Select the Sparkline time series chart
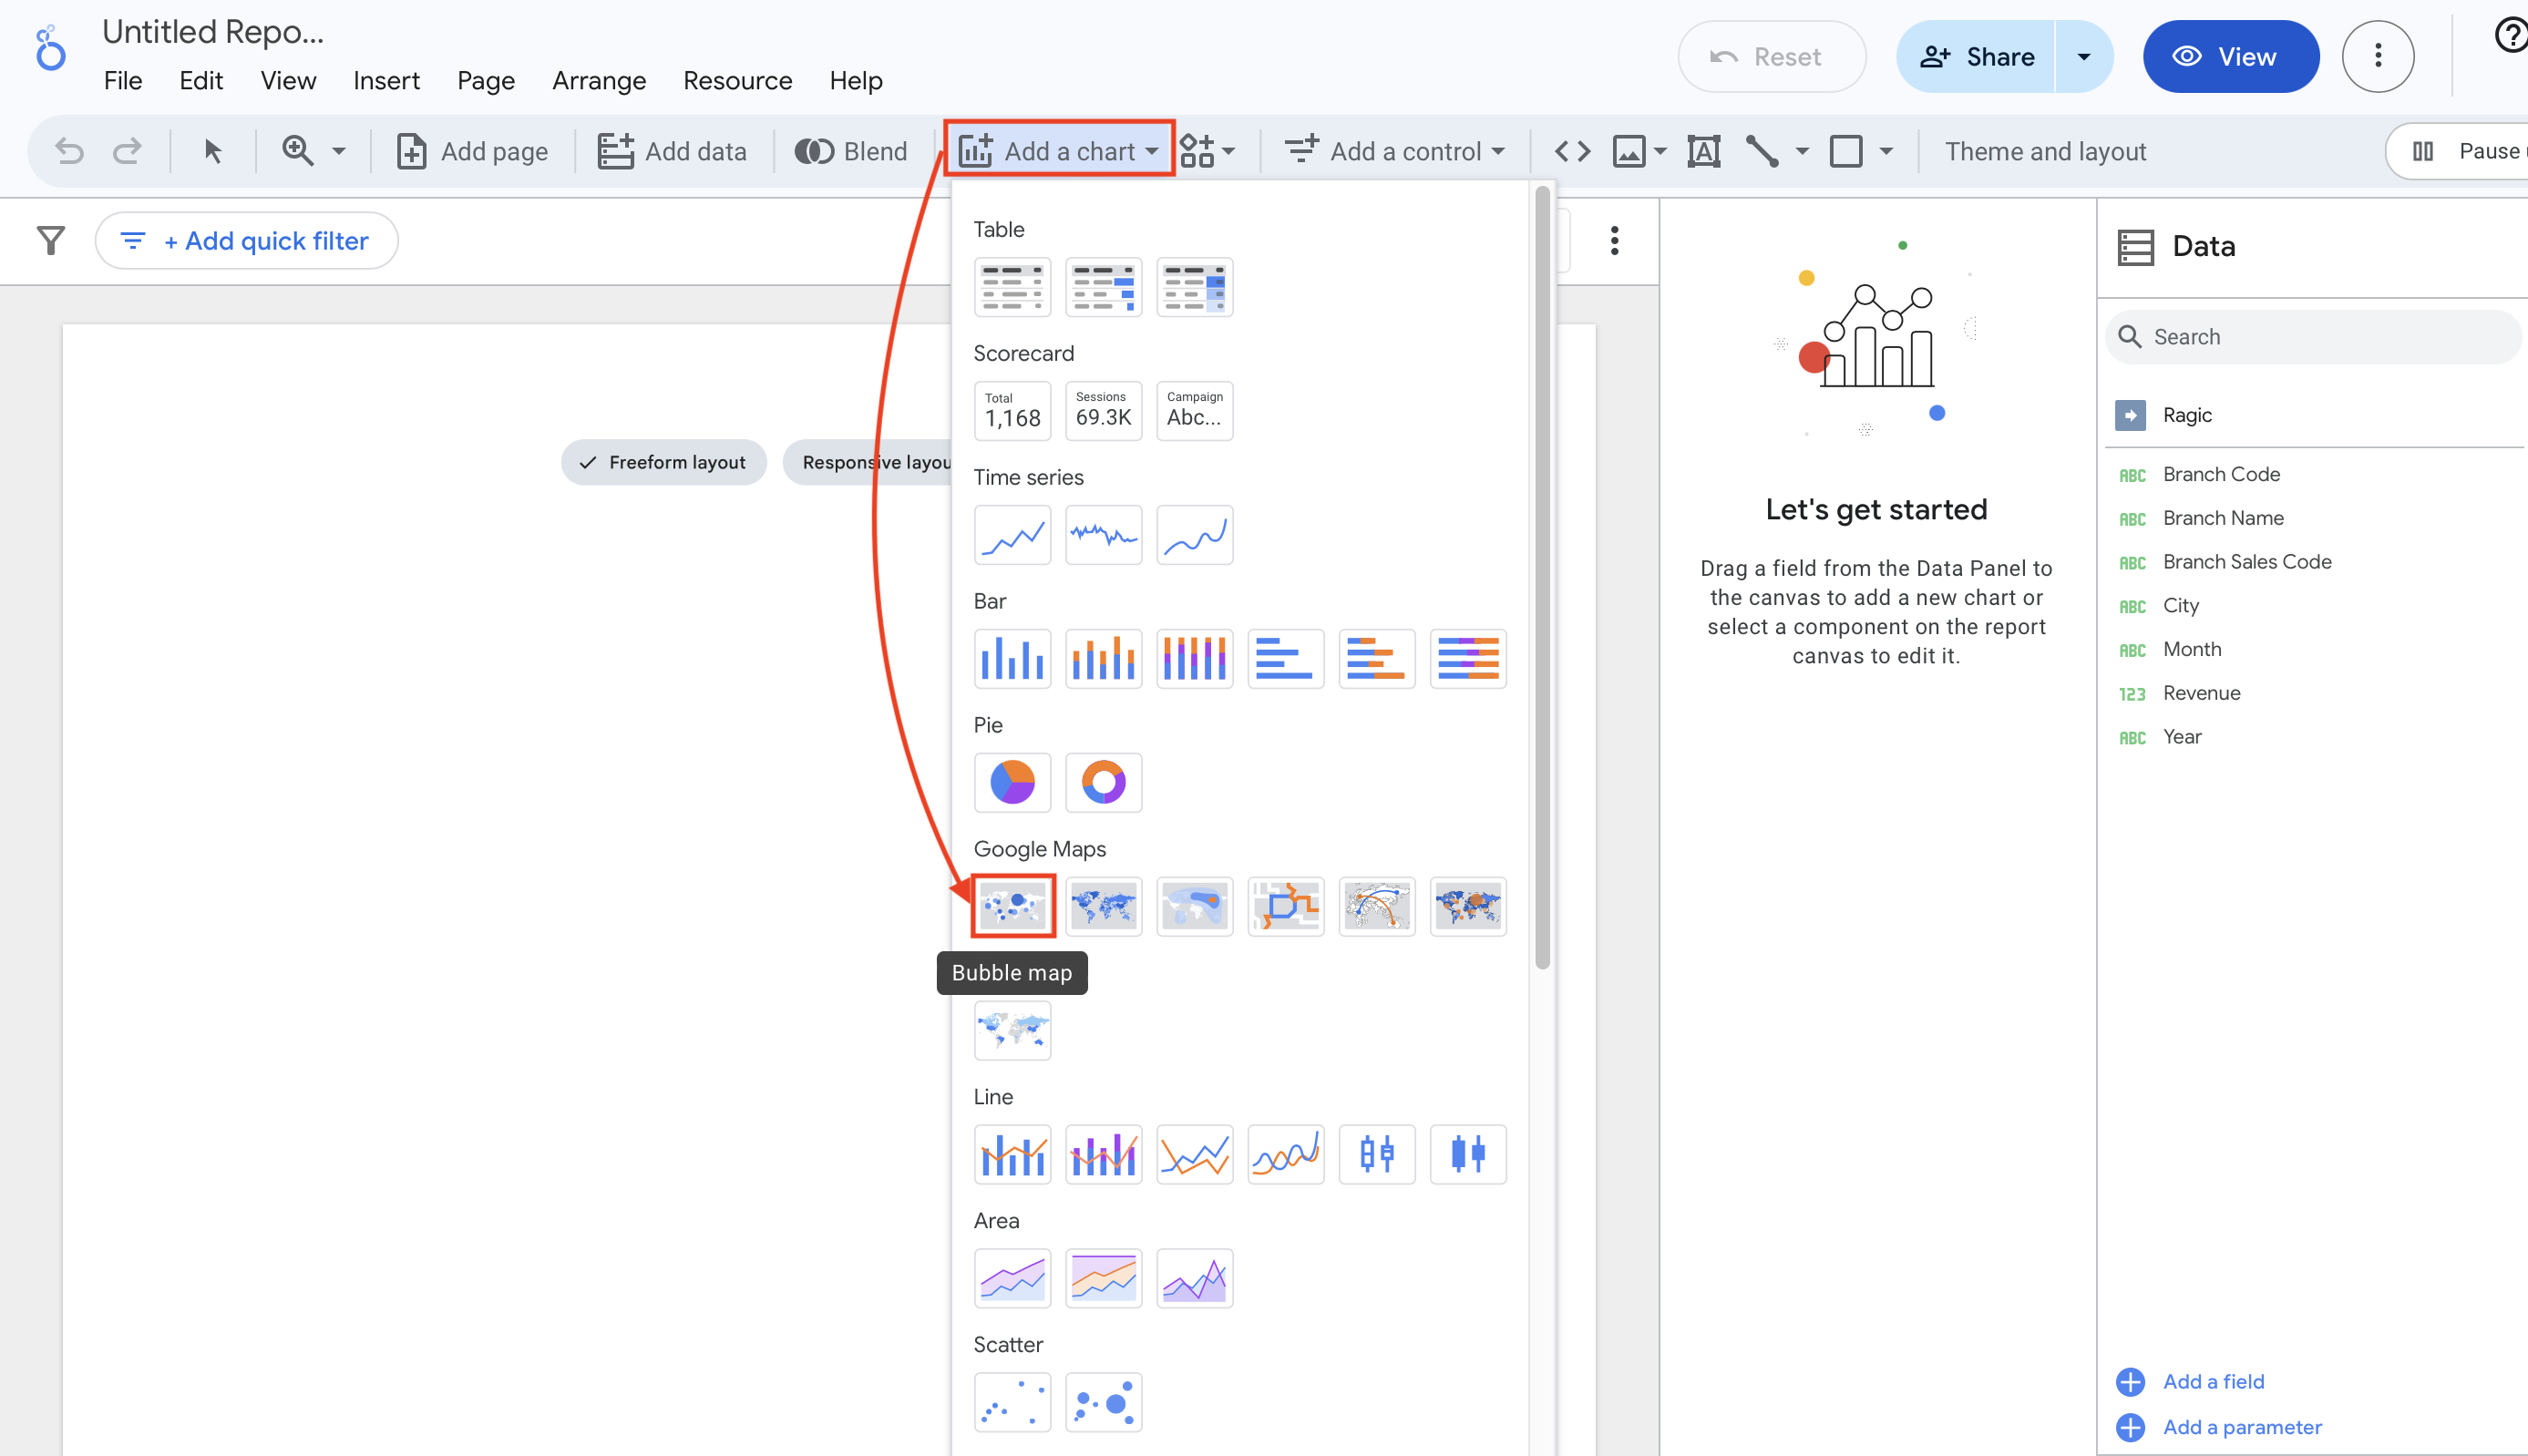The image size is (2528, 1456). coord(1103,535)
